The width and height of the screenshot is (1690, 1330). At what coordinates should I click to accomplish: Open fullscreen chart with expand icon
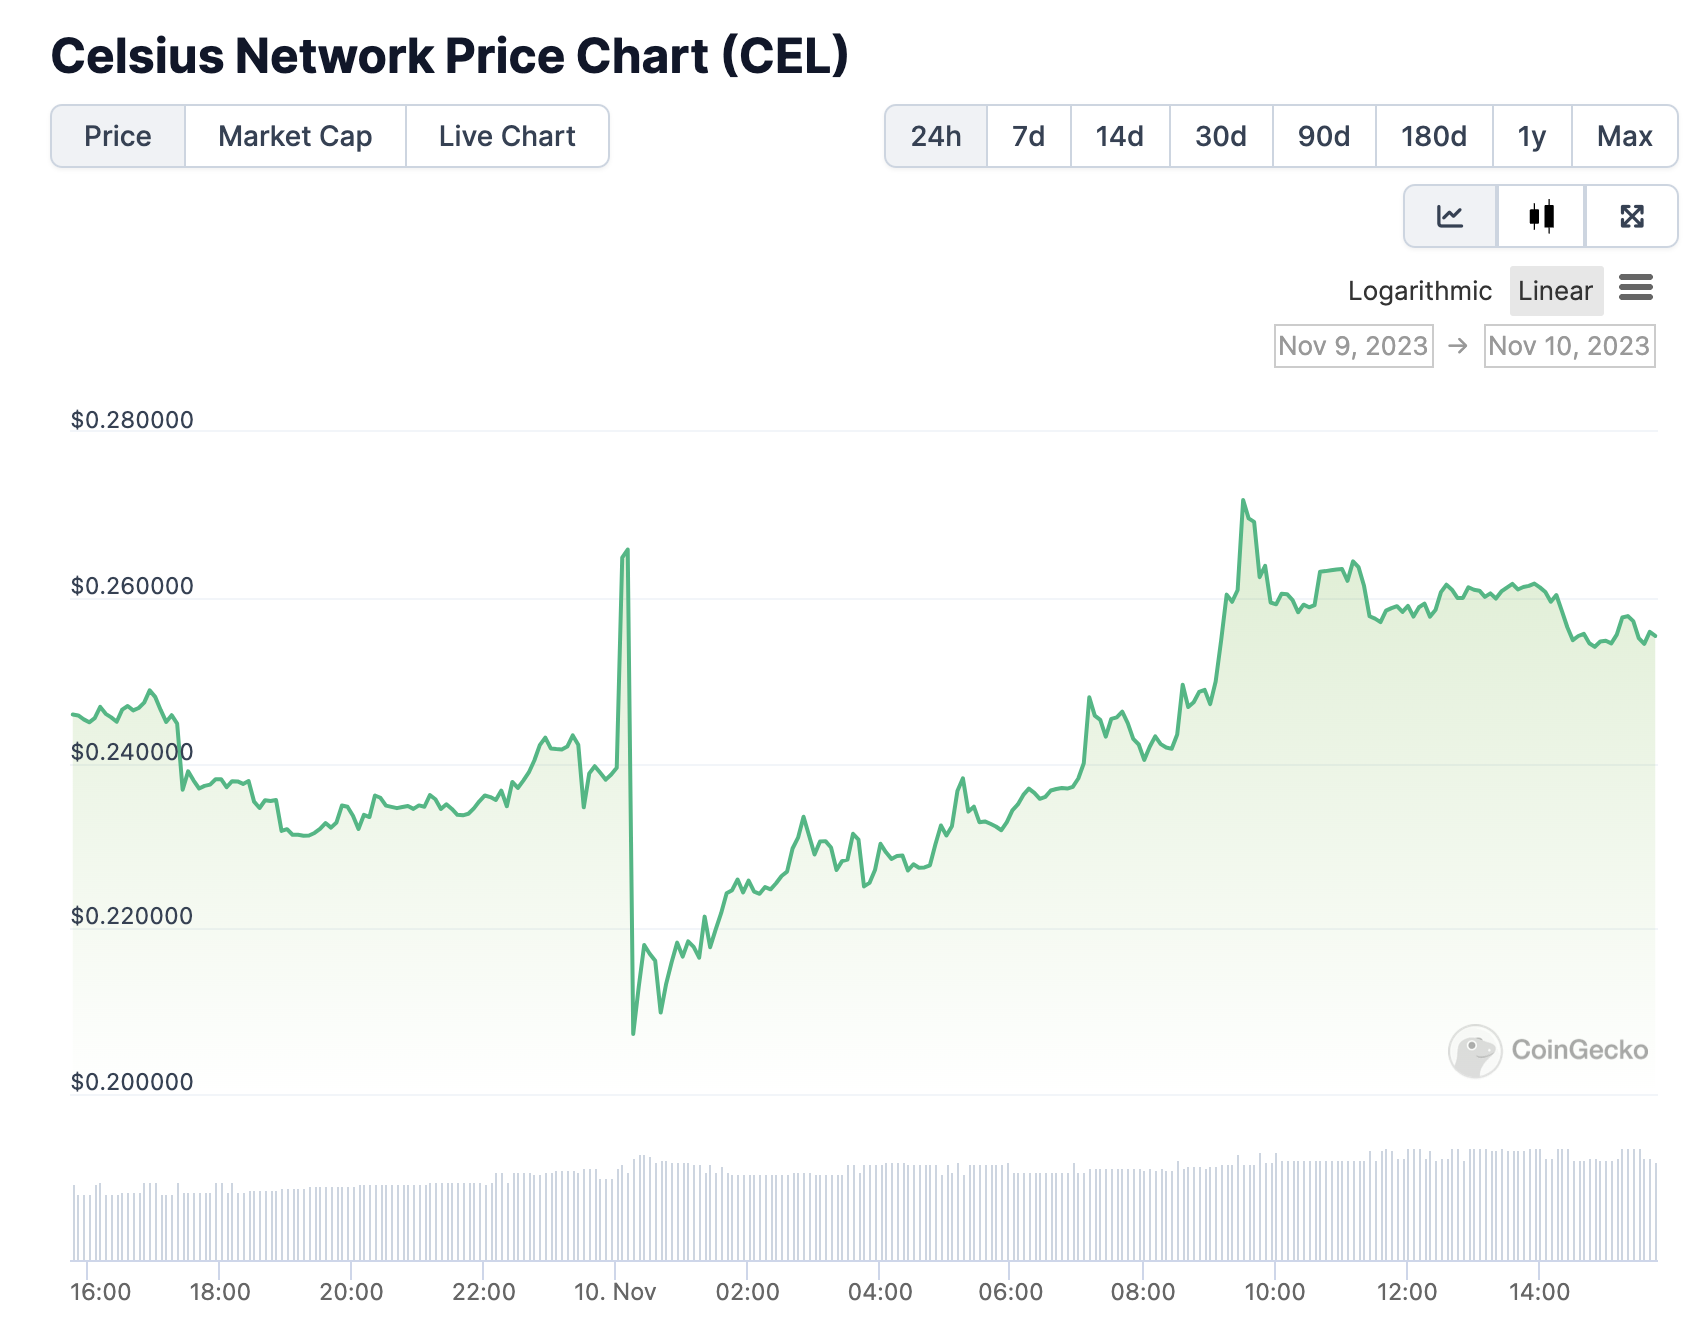(x=1632, y=216)
